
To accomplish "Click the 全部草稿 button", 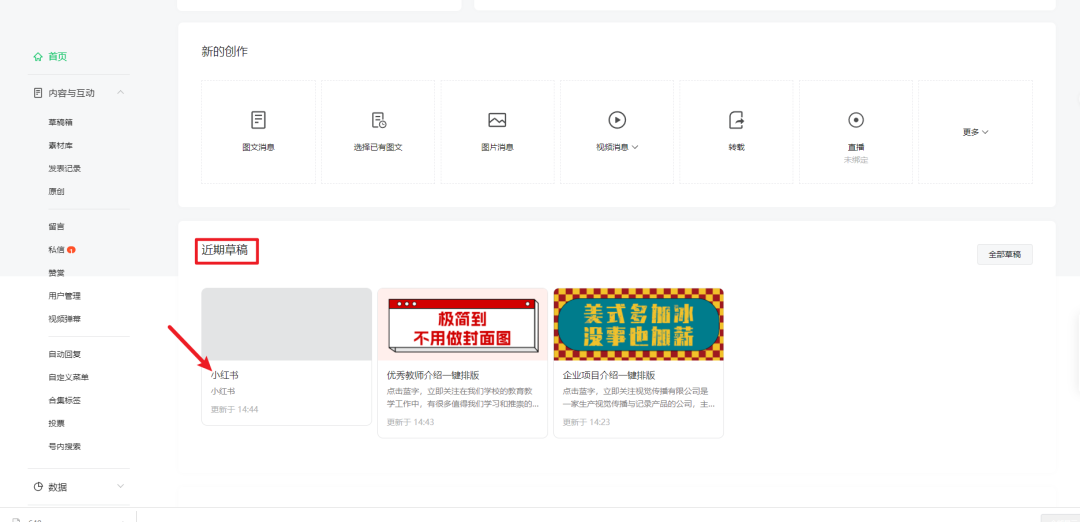I will [x=1004, y=254].
